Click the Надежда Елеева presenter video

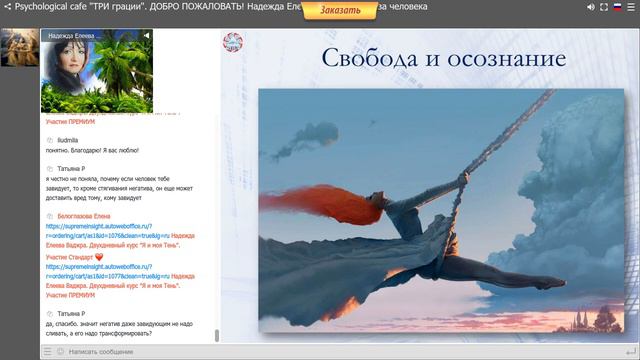97,71
